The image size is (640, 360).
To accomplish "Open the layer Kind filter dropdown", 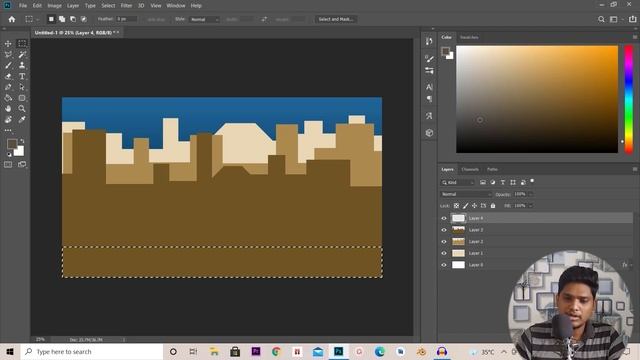I will [458, 182].
